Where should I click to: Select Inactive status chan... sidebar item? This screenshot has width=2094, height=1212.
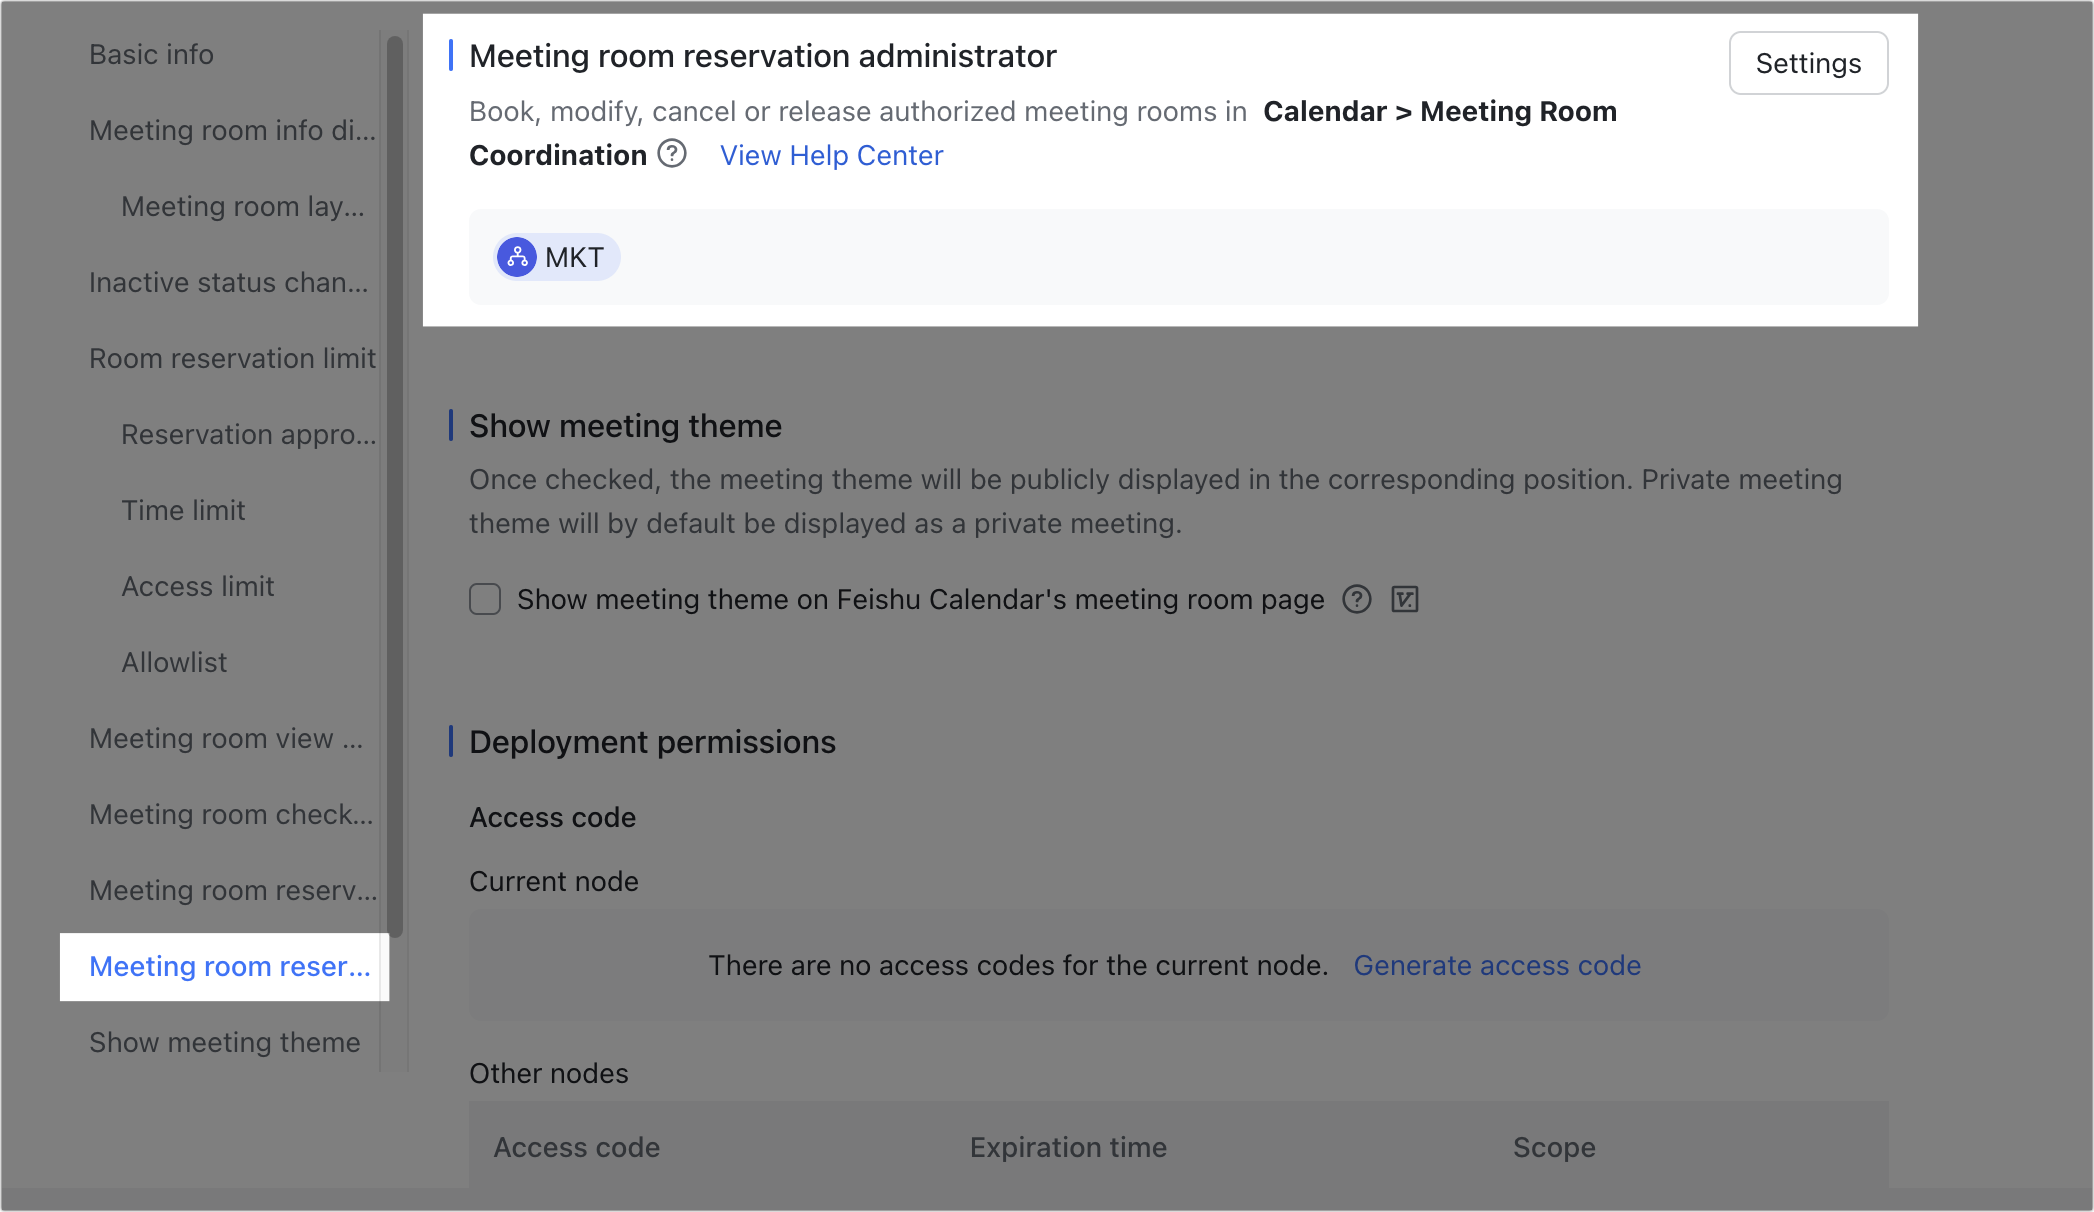click(x=229, y=282)
